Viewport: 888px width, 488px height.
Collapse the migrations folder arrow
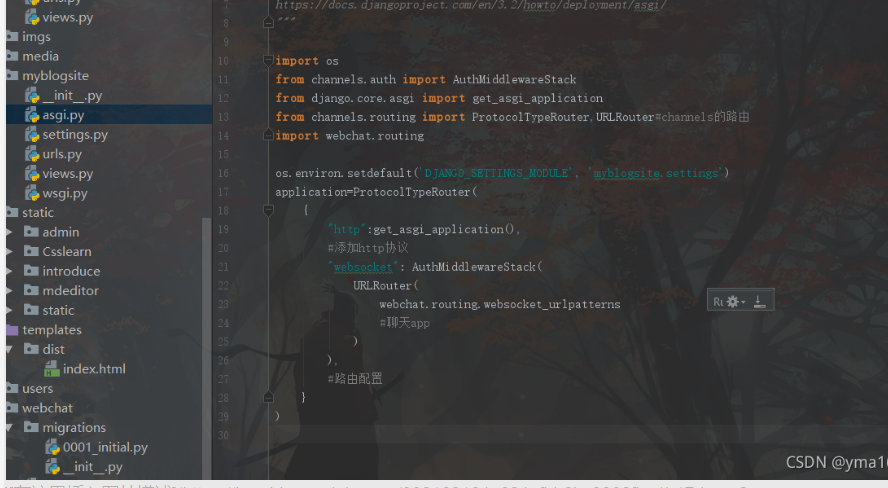pos(9,427)
